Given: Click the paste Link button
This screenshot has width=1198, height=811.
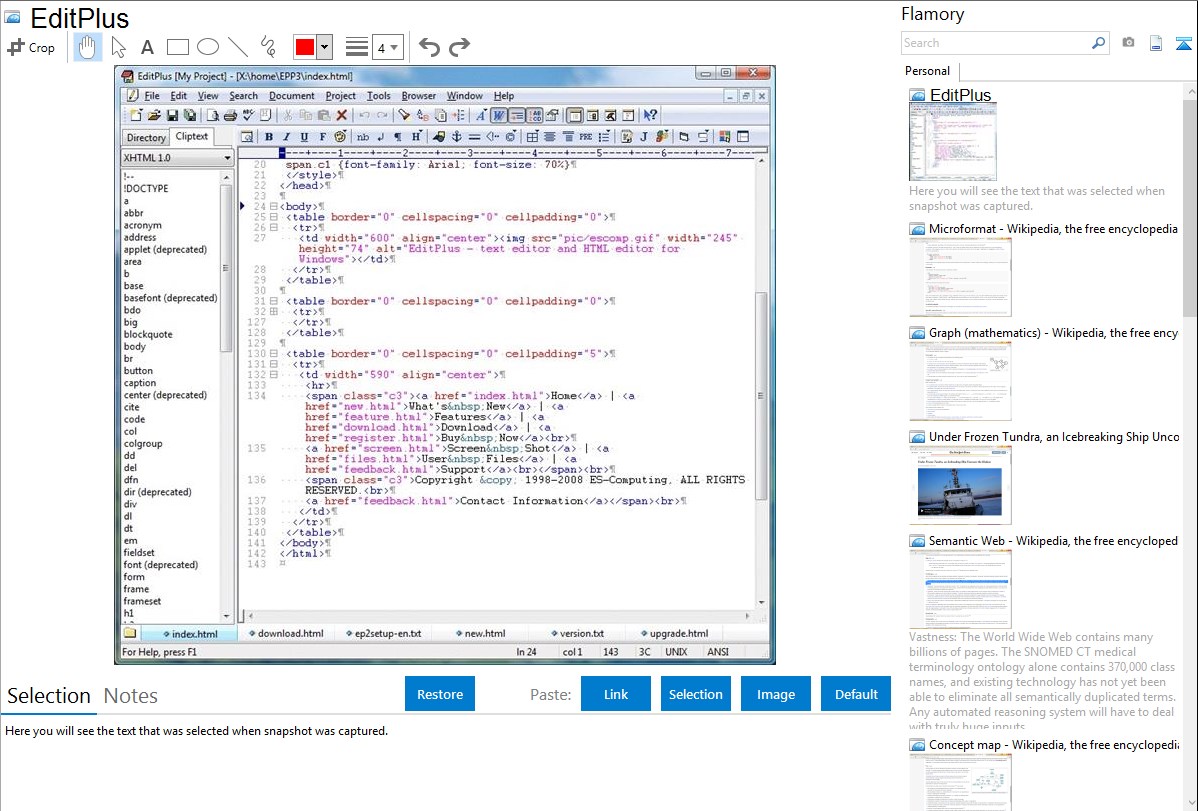Looking at the screenshot, I should pyautogui.click(x=616, y=694).
